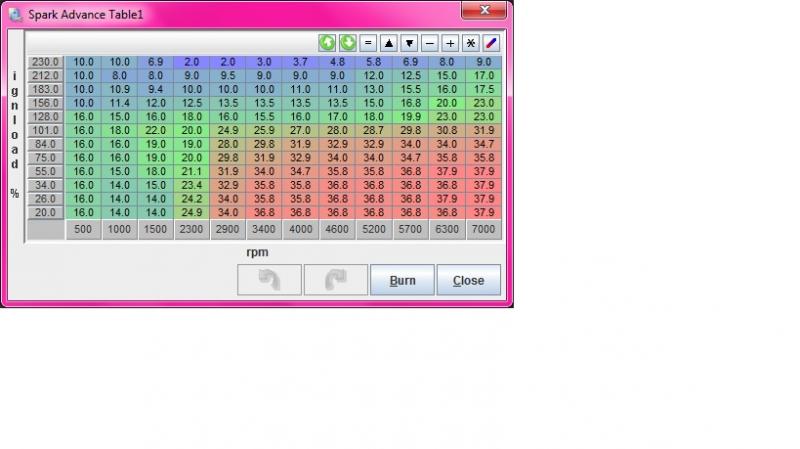Select the 4000 rpm column header

pyautogui.click(x=301, y=230)
